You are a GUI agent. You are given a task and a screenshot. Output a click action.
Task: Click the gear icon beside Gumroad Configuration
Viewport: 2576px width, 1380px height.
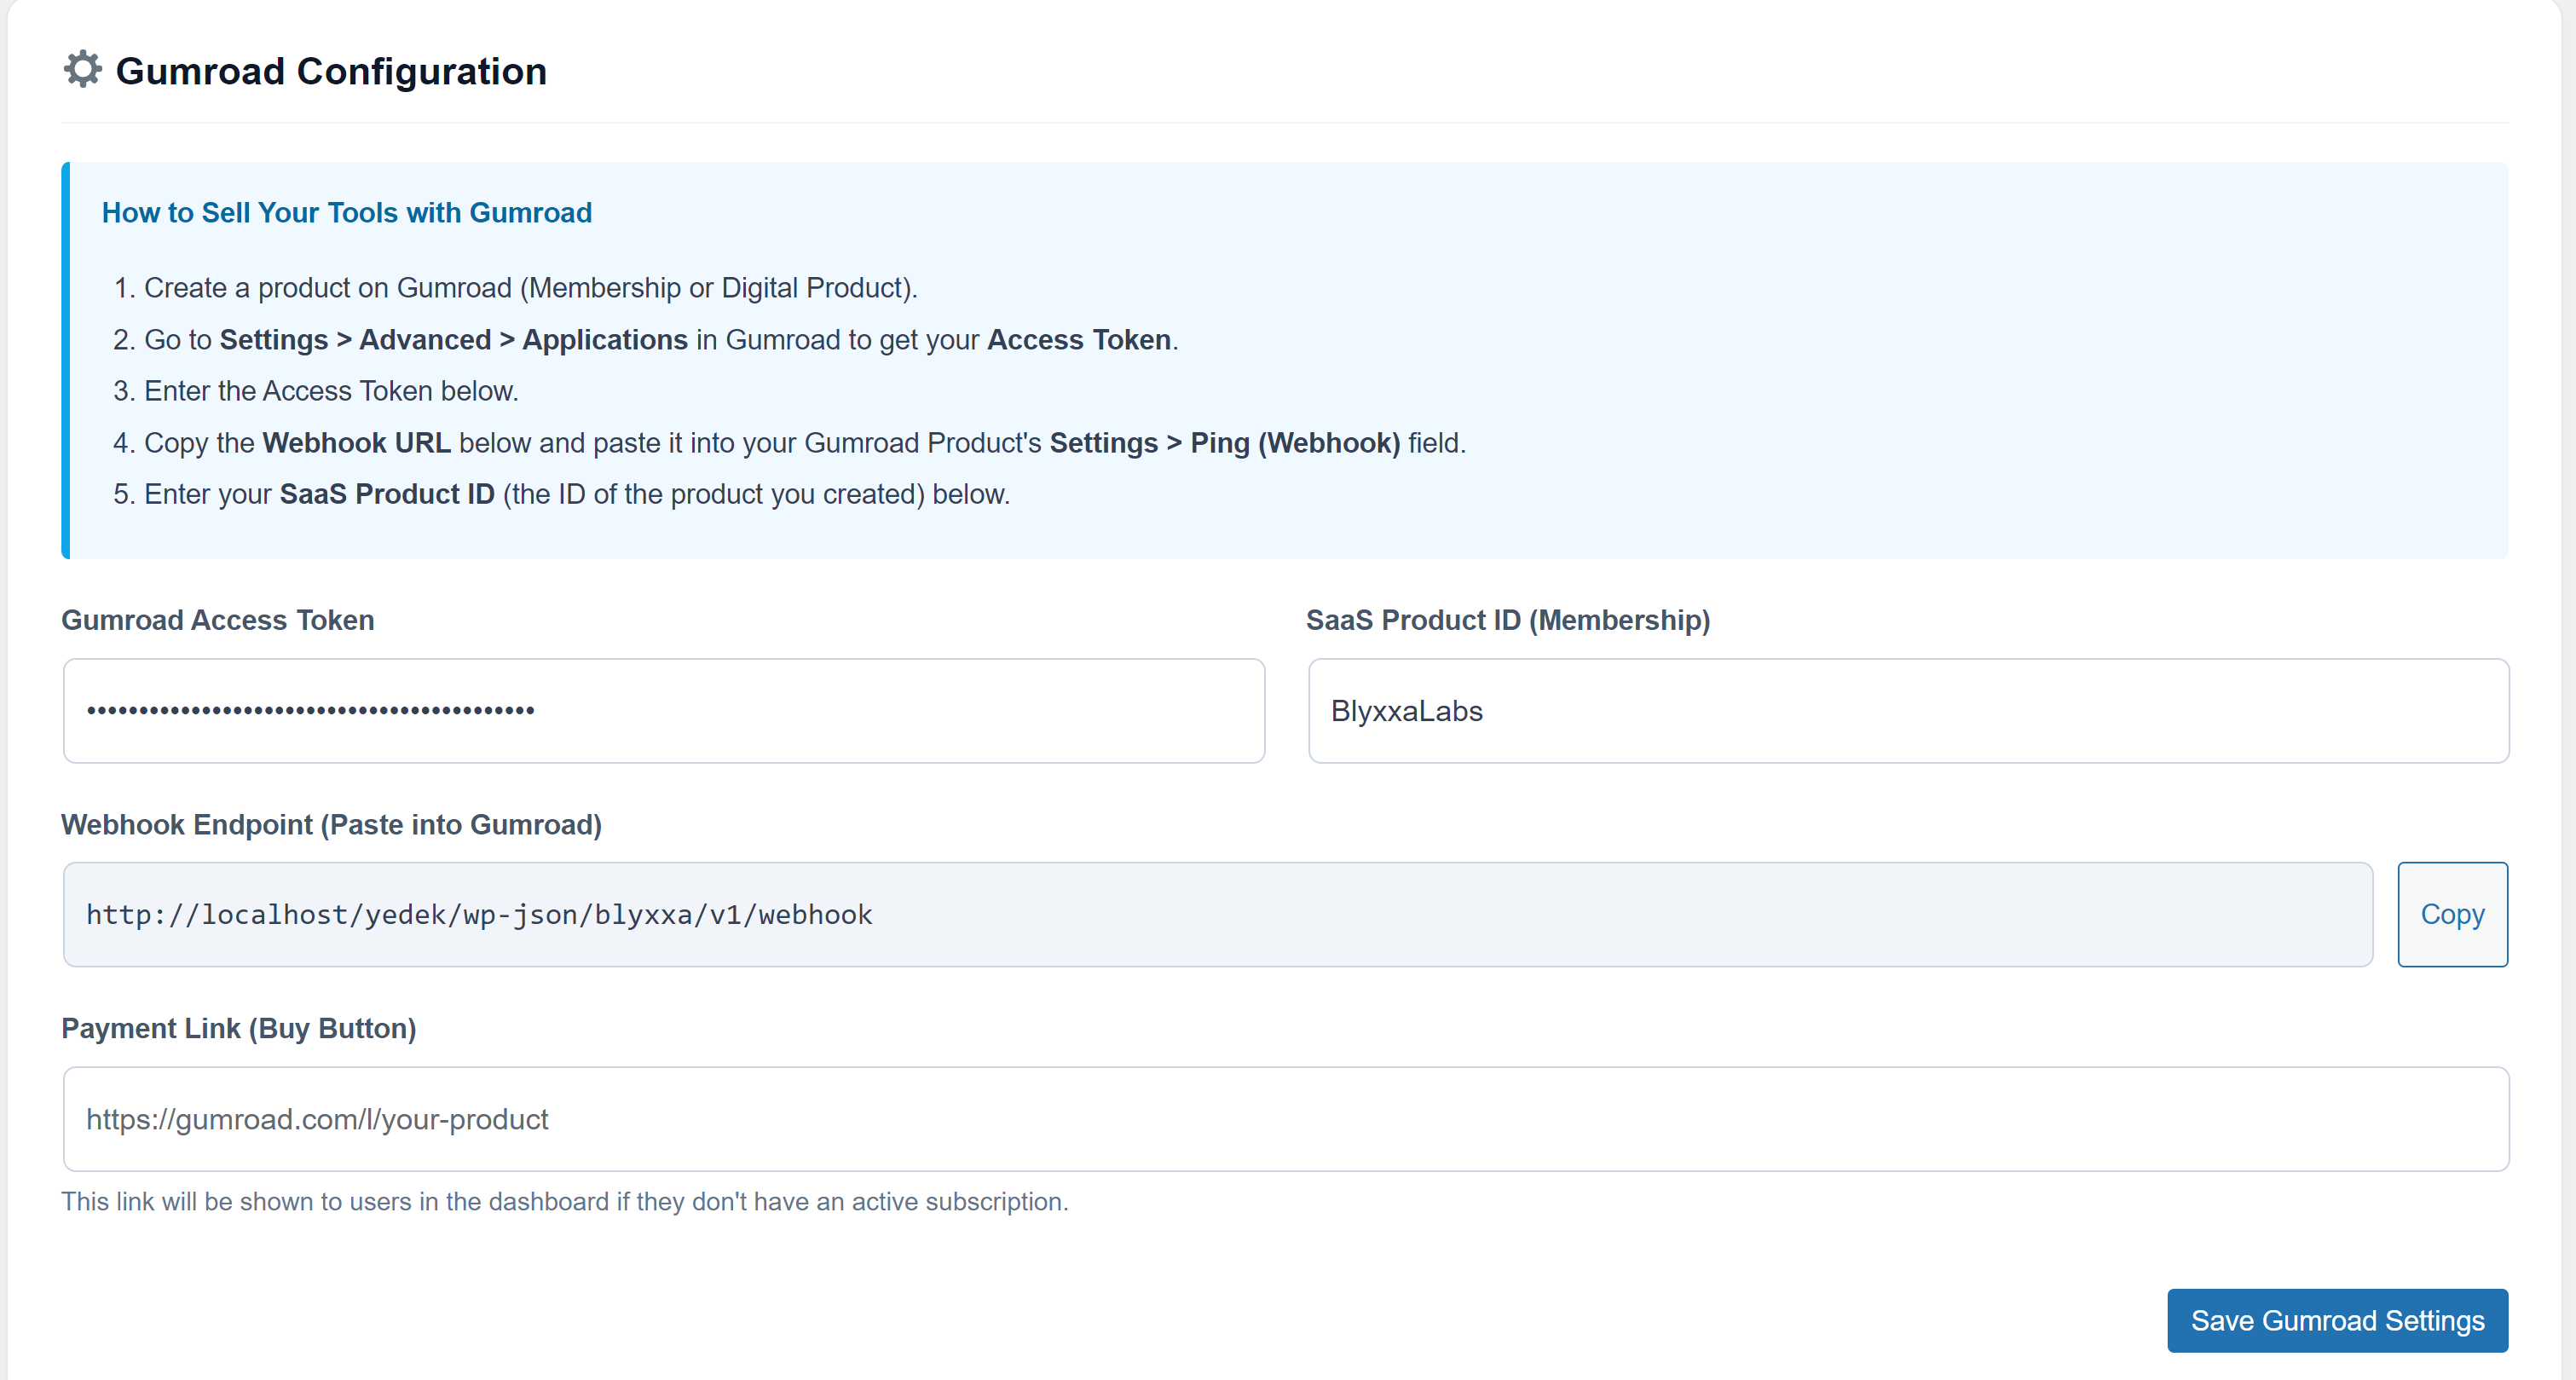coord(83,69)
